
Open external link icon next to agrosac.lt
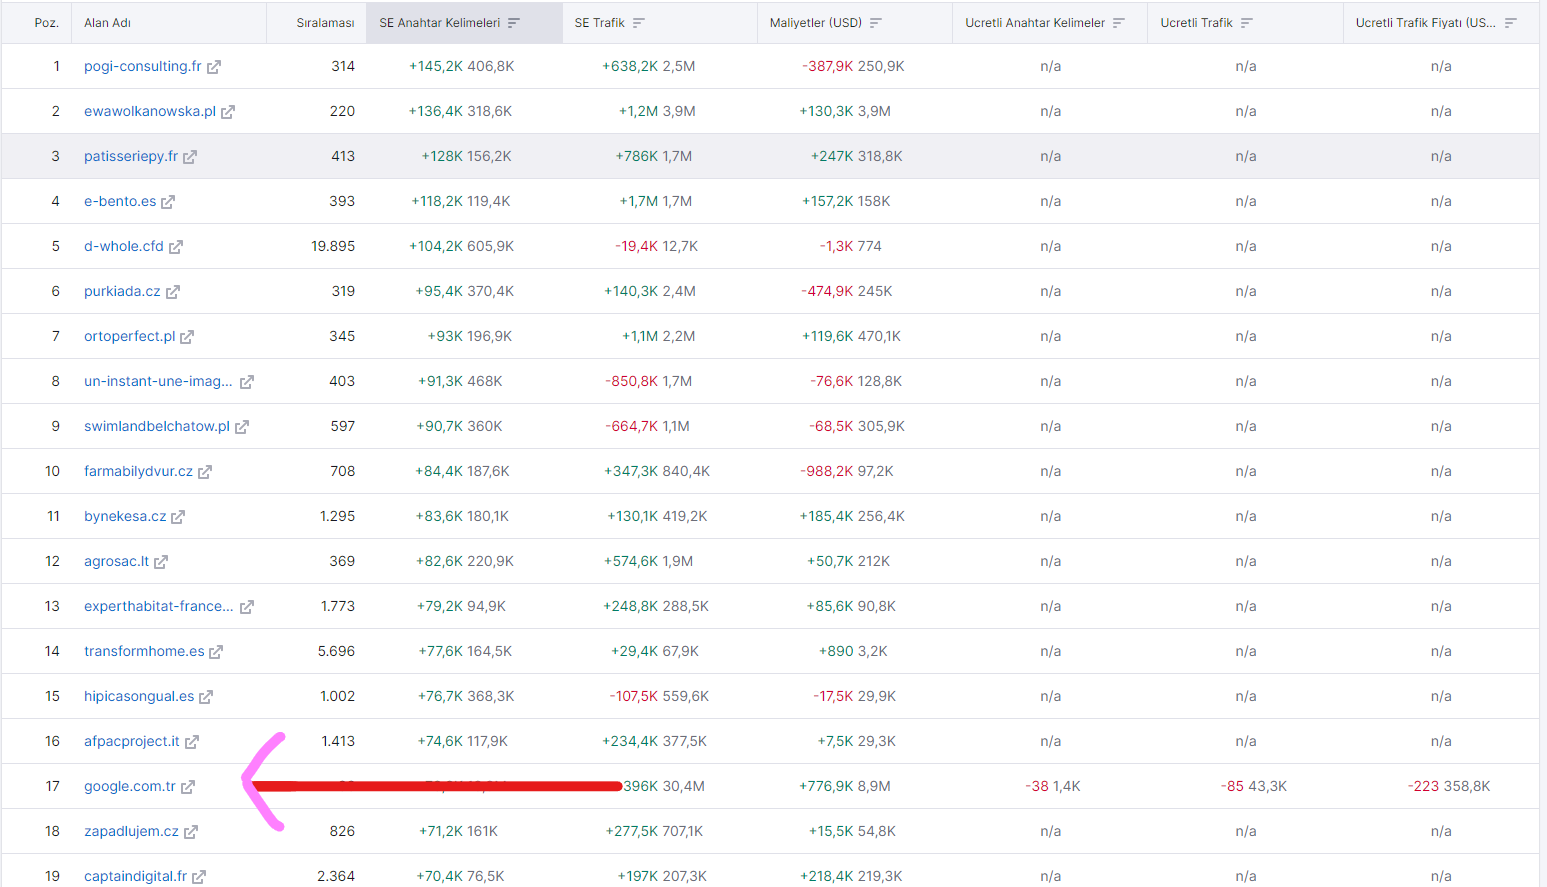161,562
